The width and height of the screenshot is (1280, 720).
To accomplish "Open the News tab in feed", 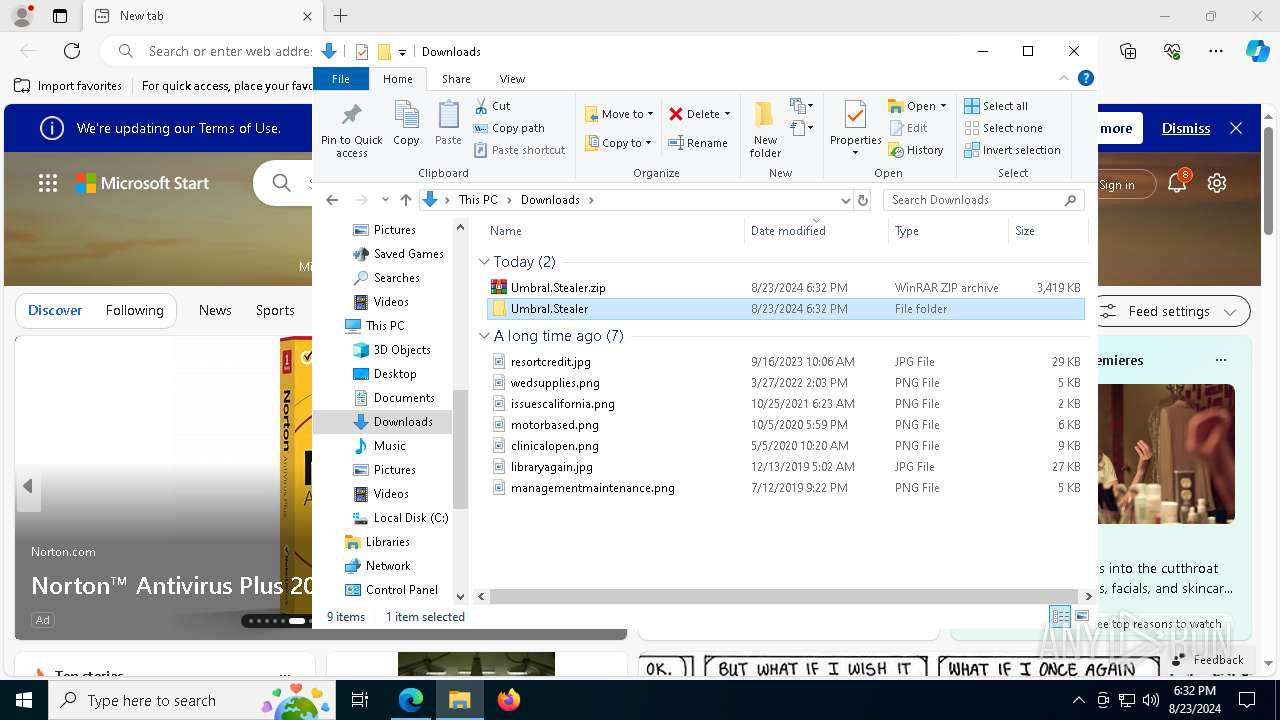I will pyautogui.click(x=215, y=310).
